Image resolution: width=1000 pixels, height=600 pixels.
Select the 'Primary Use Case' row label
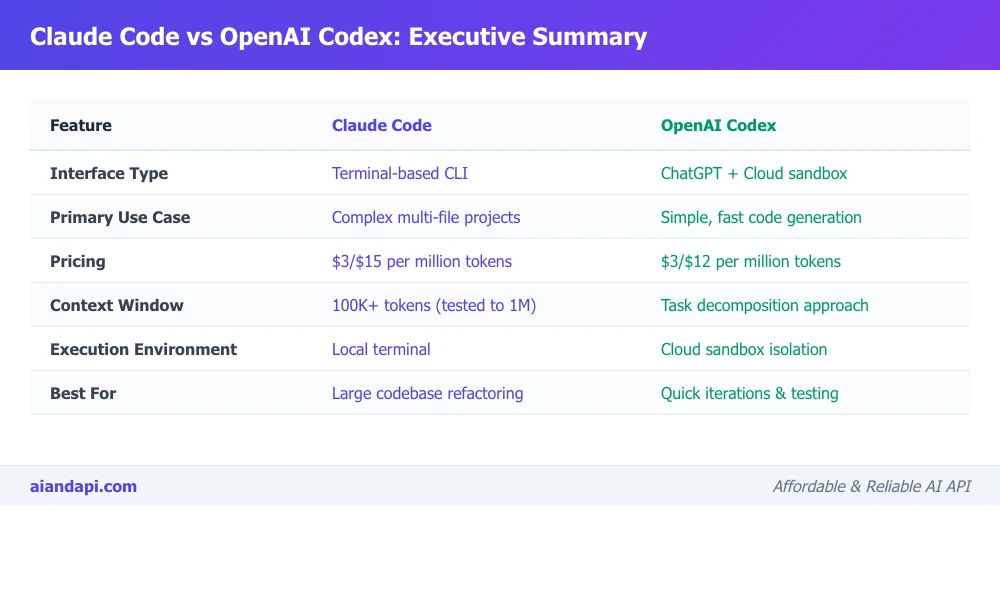point(120,217)
